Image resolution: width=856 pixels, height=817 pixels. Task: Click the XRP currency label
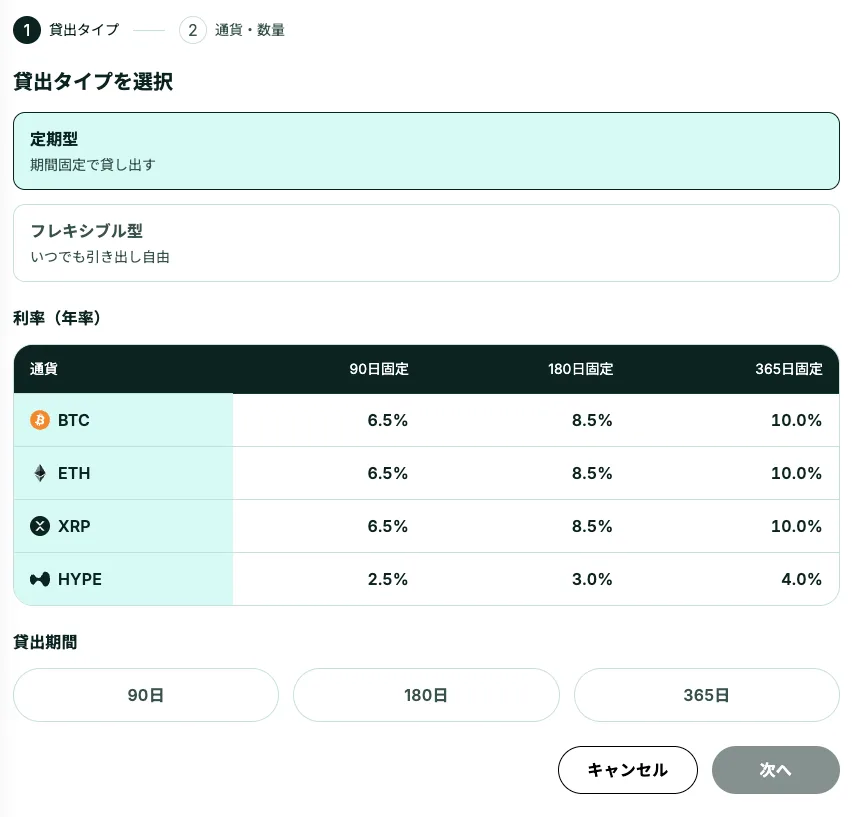click(x=74, y=526)
